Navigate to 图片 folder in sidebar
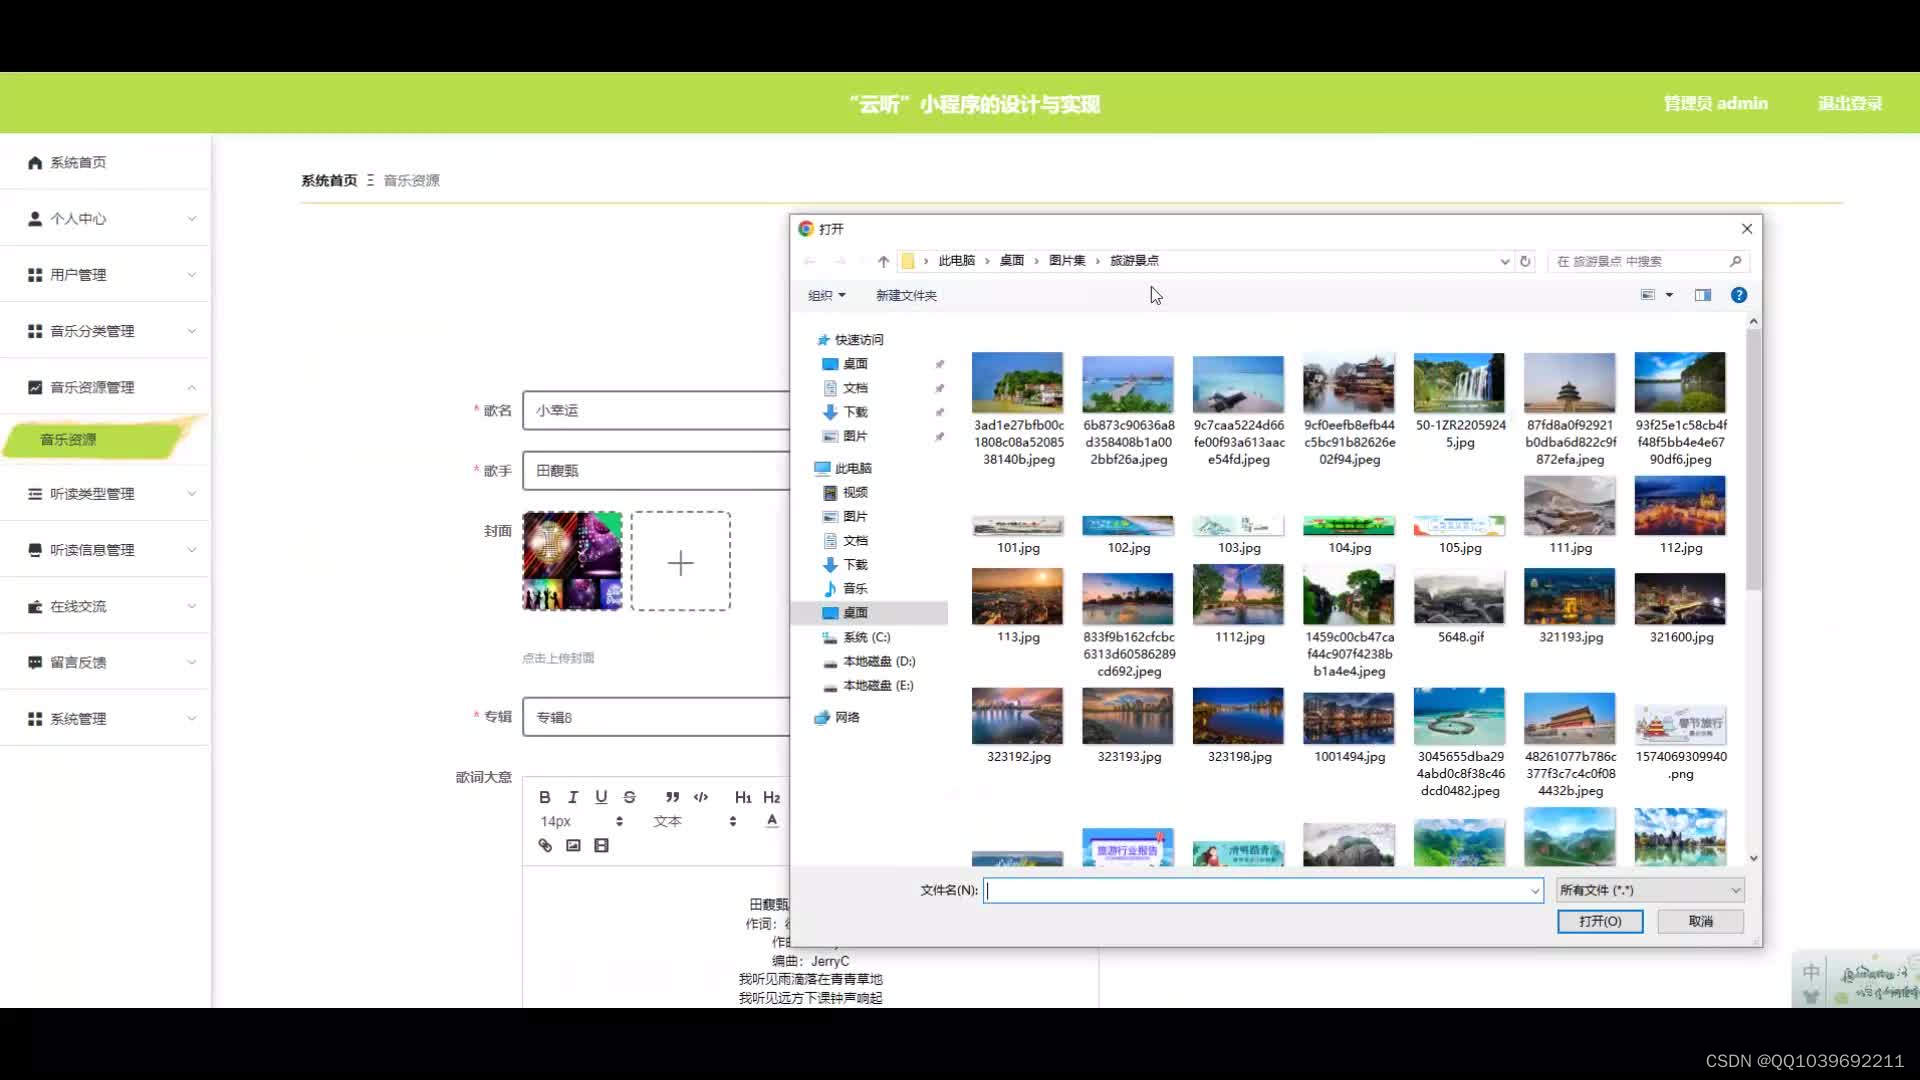 [x=856, y=516]
